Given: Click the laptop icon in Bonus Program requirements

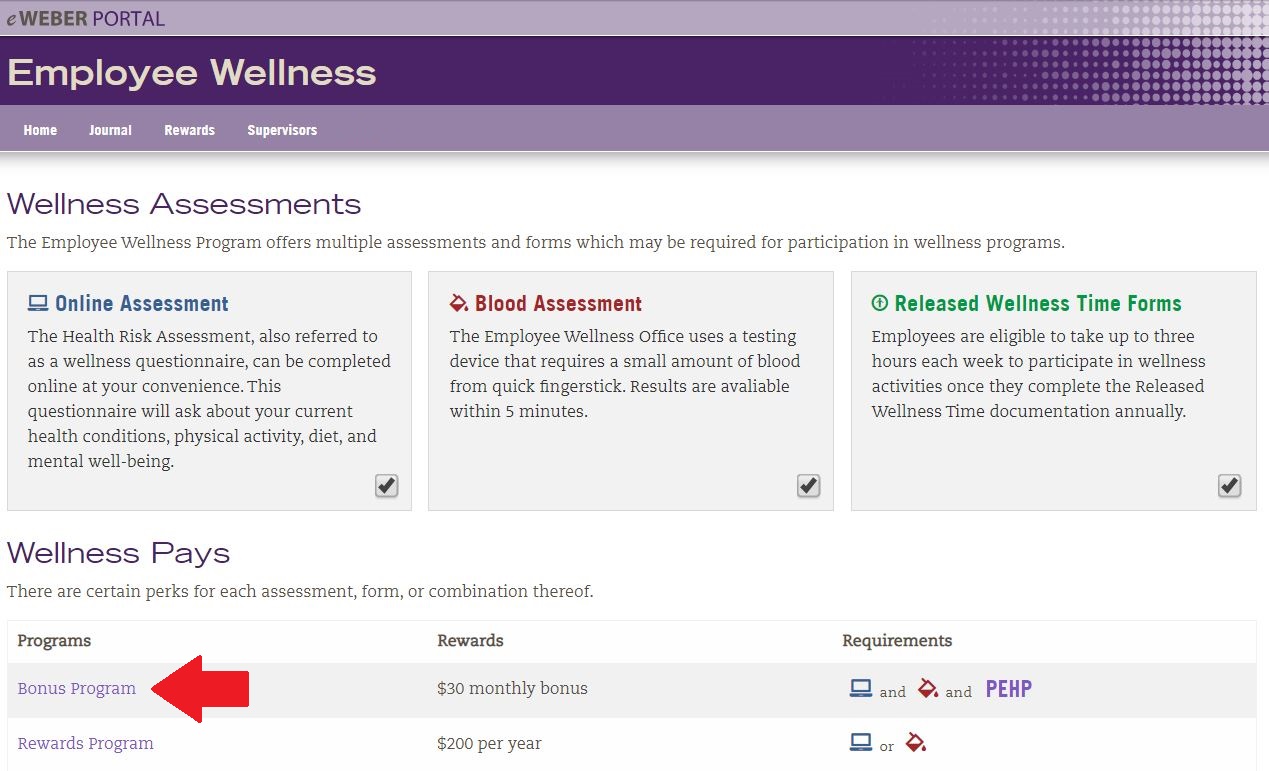Looking at the screenshot, I should [x=860, y=688].
